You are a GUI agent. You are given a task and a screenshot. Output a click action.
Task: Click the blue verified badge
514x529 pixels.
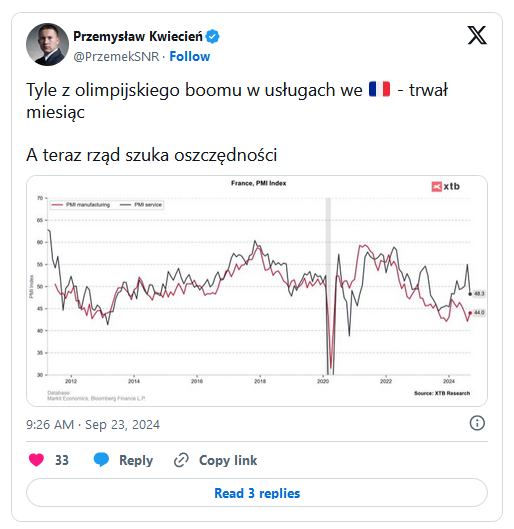tap(213, 36)
